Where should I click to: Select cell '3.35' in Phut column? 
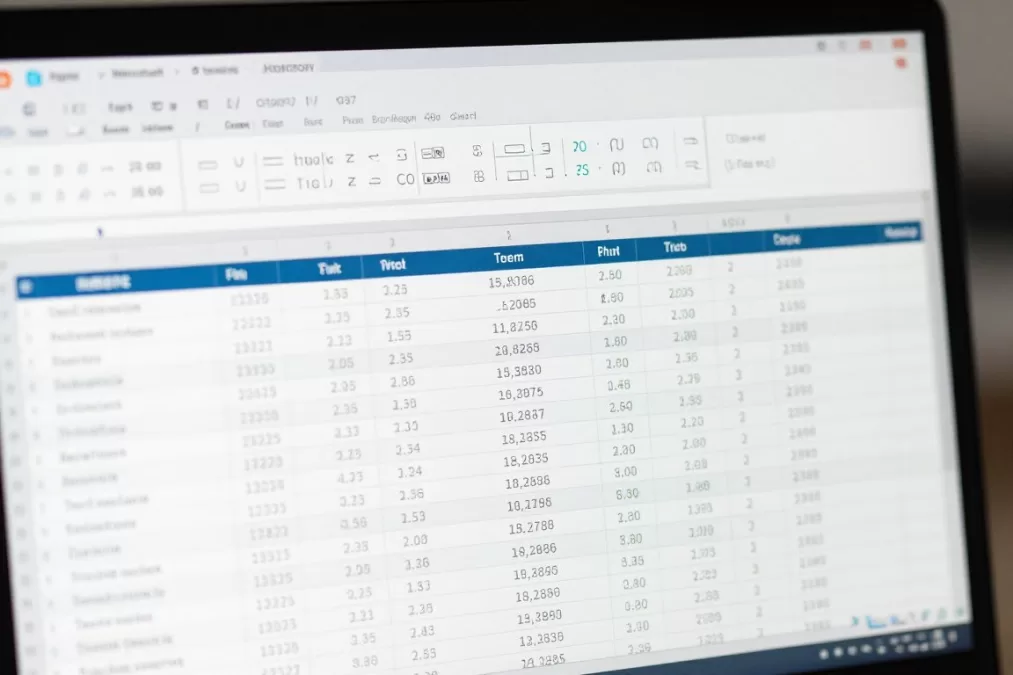click(632, 561)
